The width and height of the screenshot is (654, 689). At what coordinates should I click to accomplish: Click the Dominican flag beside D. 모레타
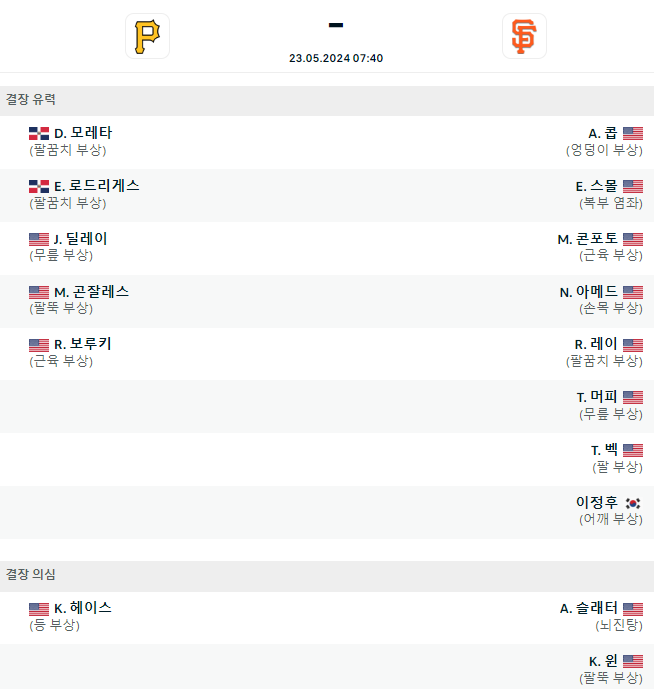click(39, 134)
